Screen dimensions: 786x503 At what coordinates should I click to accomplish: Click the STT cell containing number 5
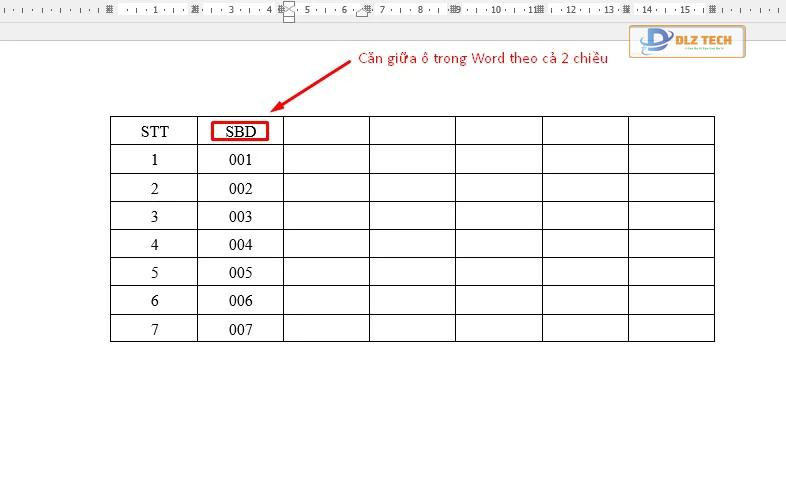click(154, 272)
